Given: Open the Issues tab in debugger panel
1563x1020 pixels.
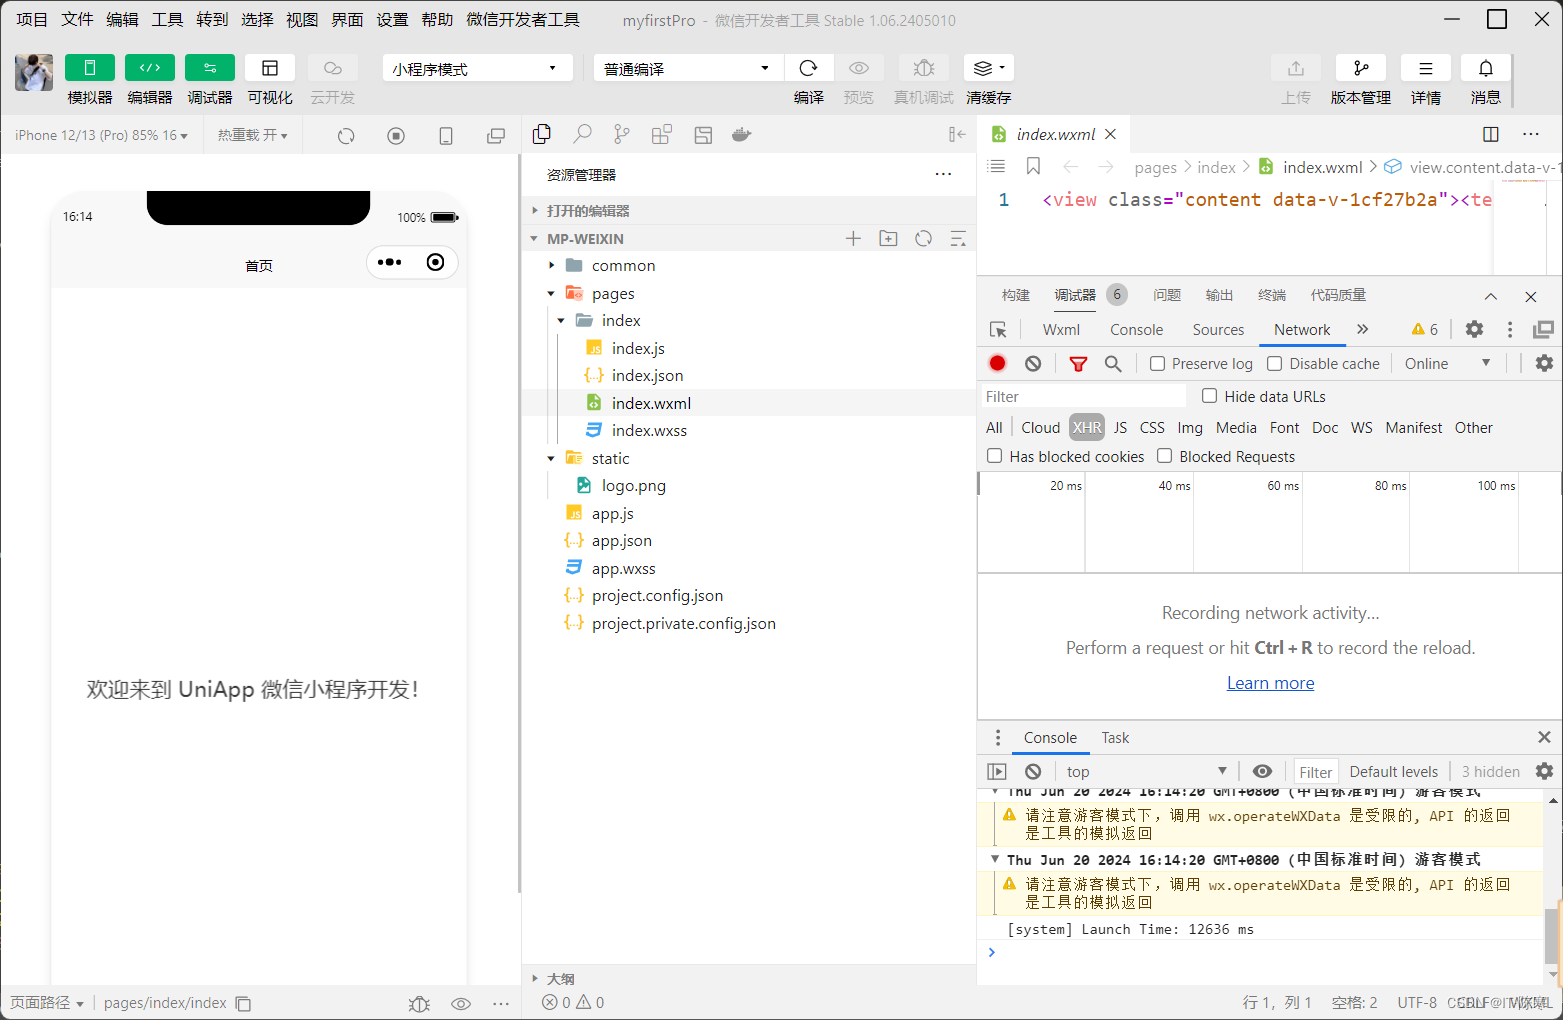Looking at the screenshot, I should pyautogui.click(x=1167, y=295).
